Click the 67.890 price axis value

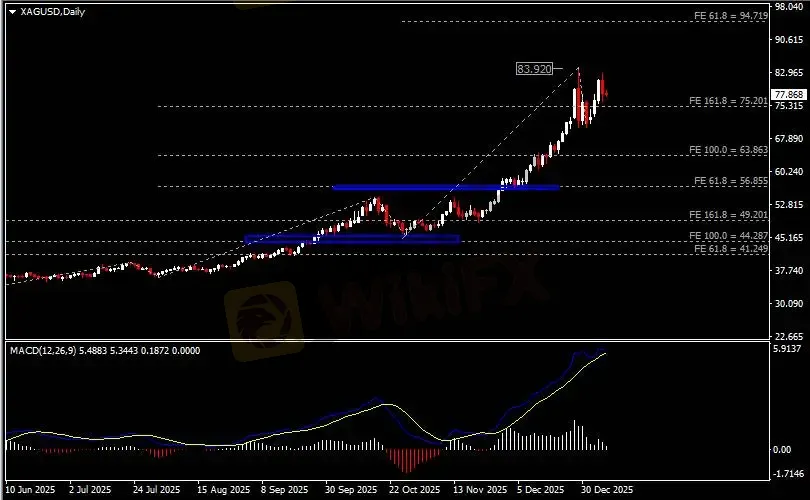click(x=788, y=139)
